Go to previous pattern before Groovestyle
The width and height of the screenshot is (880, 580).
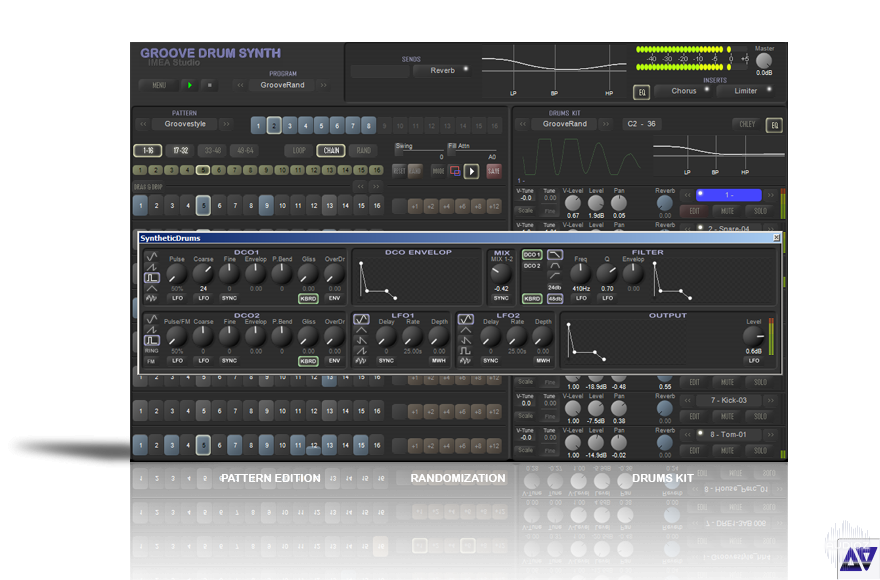pos(142,125)
